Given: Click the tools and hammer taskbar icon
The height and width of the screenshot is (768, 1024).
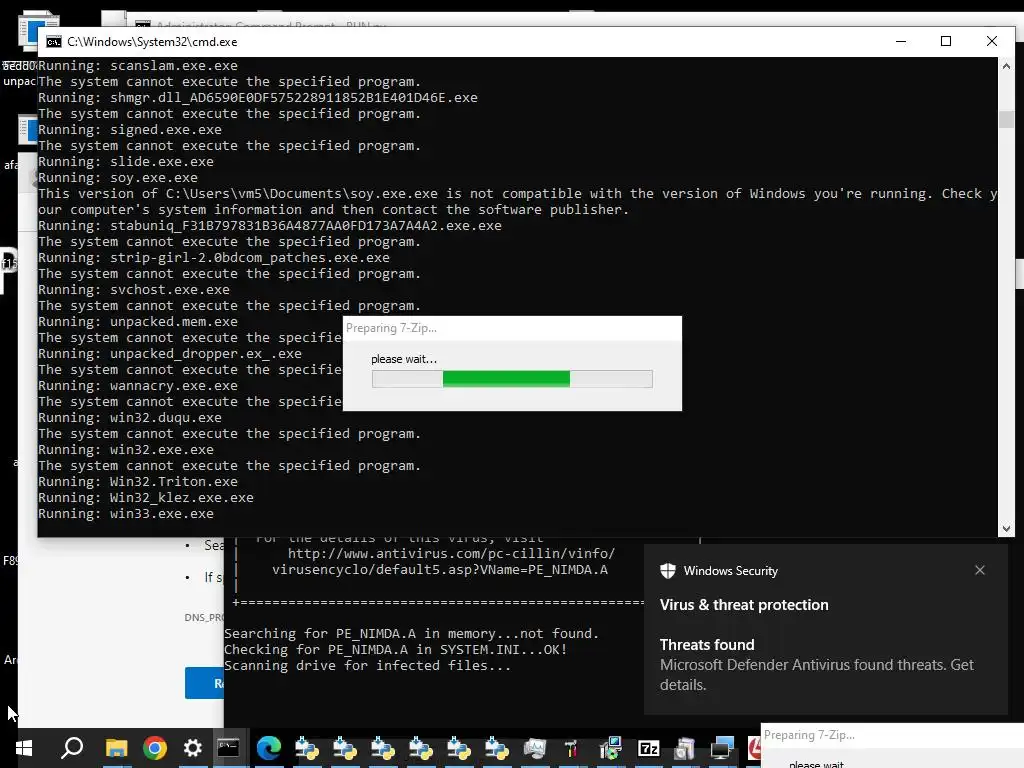Looking at the screenshot, I should pos(571,748).
